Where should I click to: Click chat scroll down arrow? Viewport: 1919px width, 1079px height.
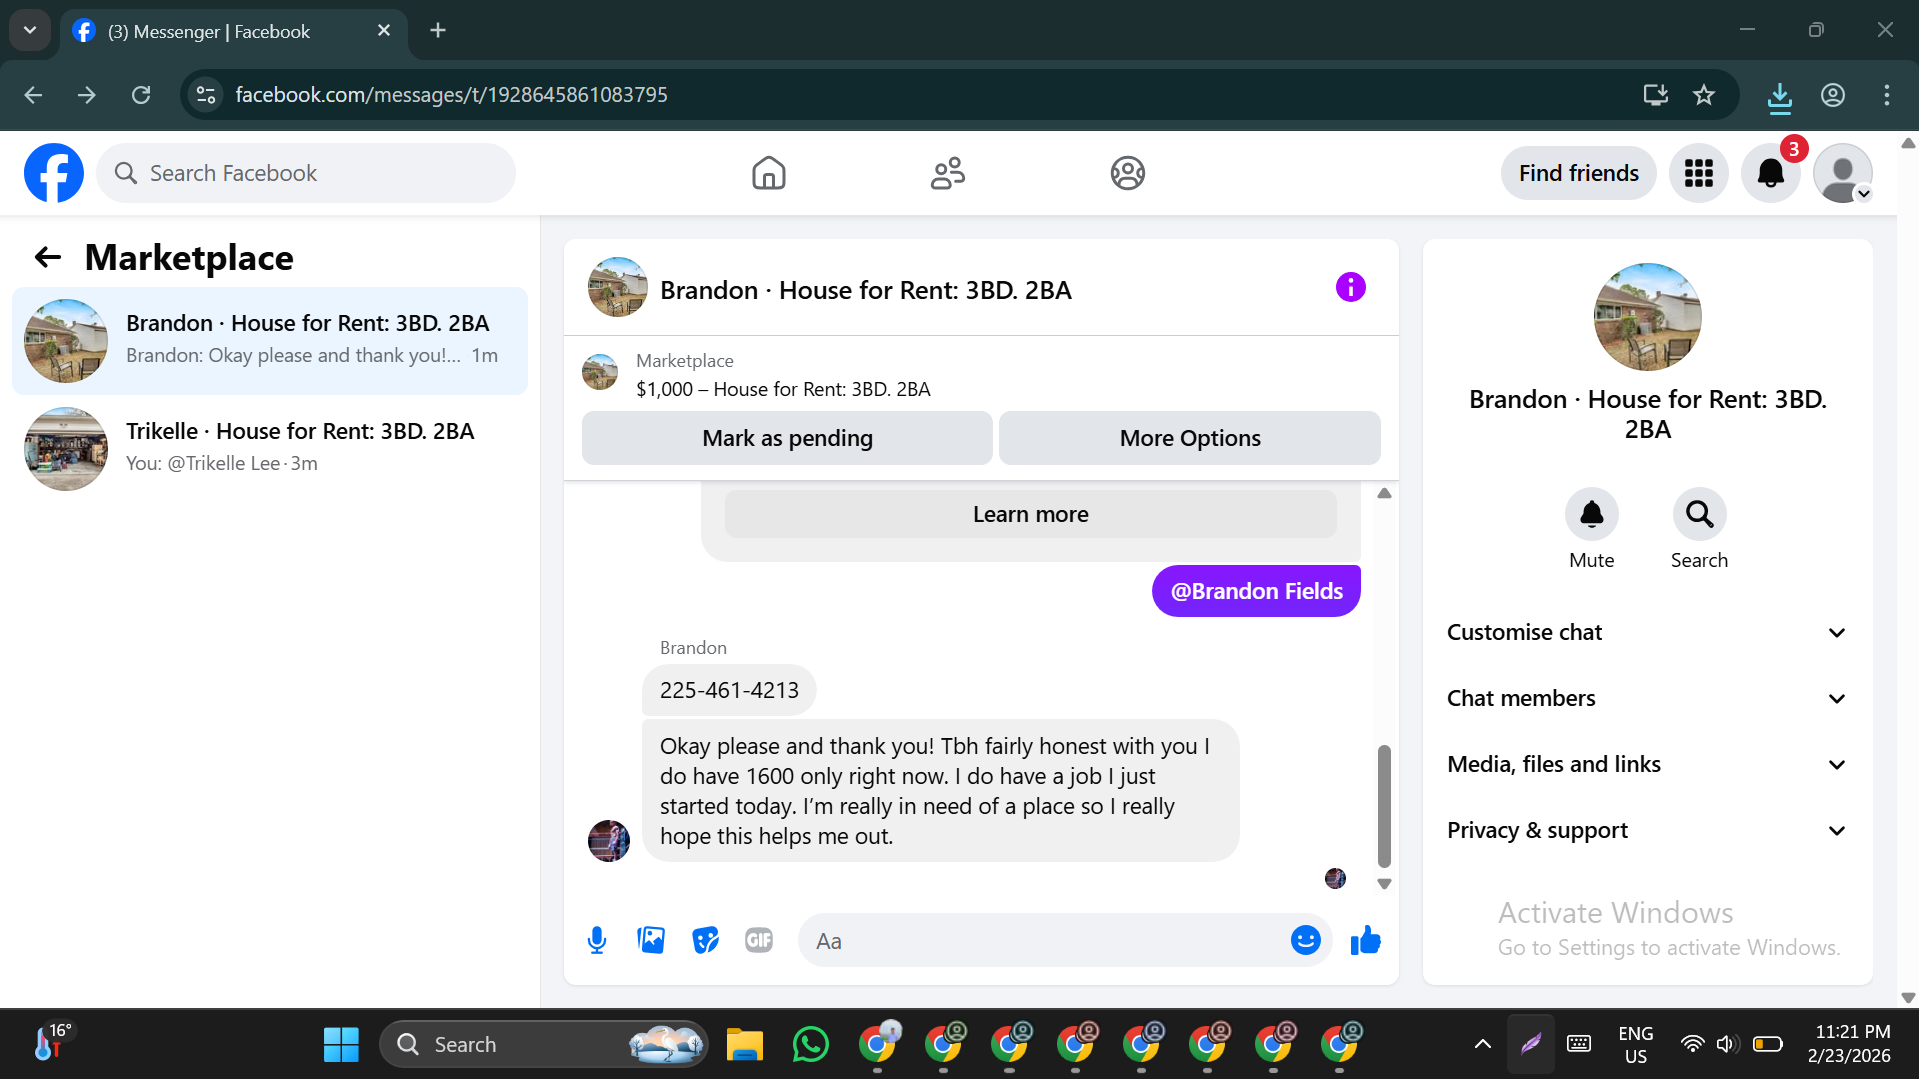(1384, 884)
